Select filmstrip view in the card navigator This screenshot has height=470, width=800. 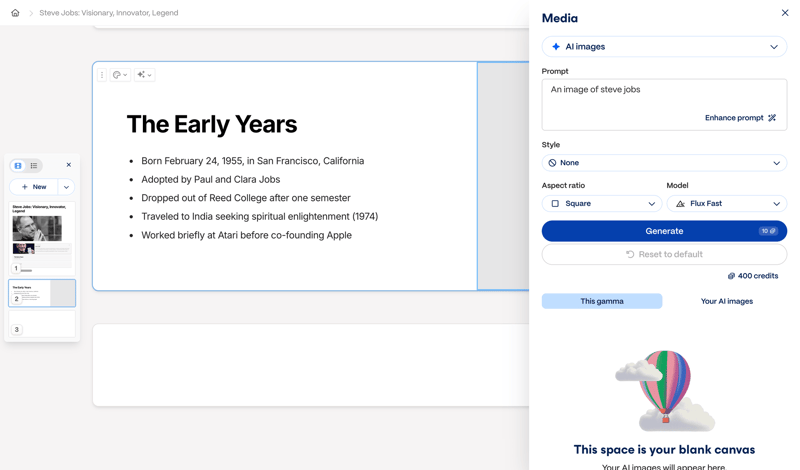[18, 165]
